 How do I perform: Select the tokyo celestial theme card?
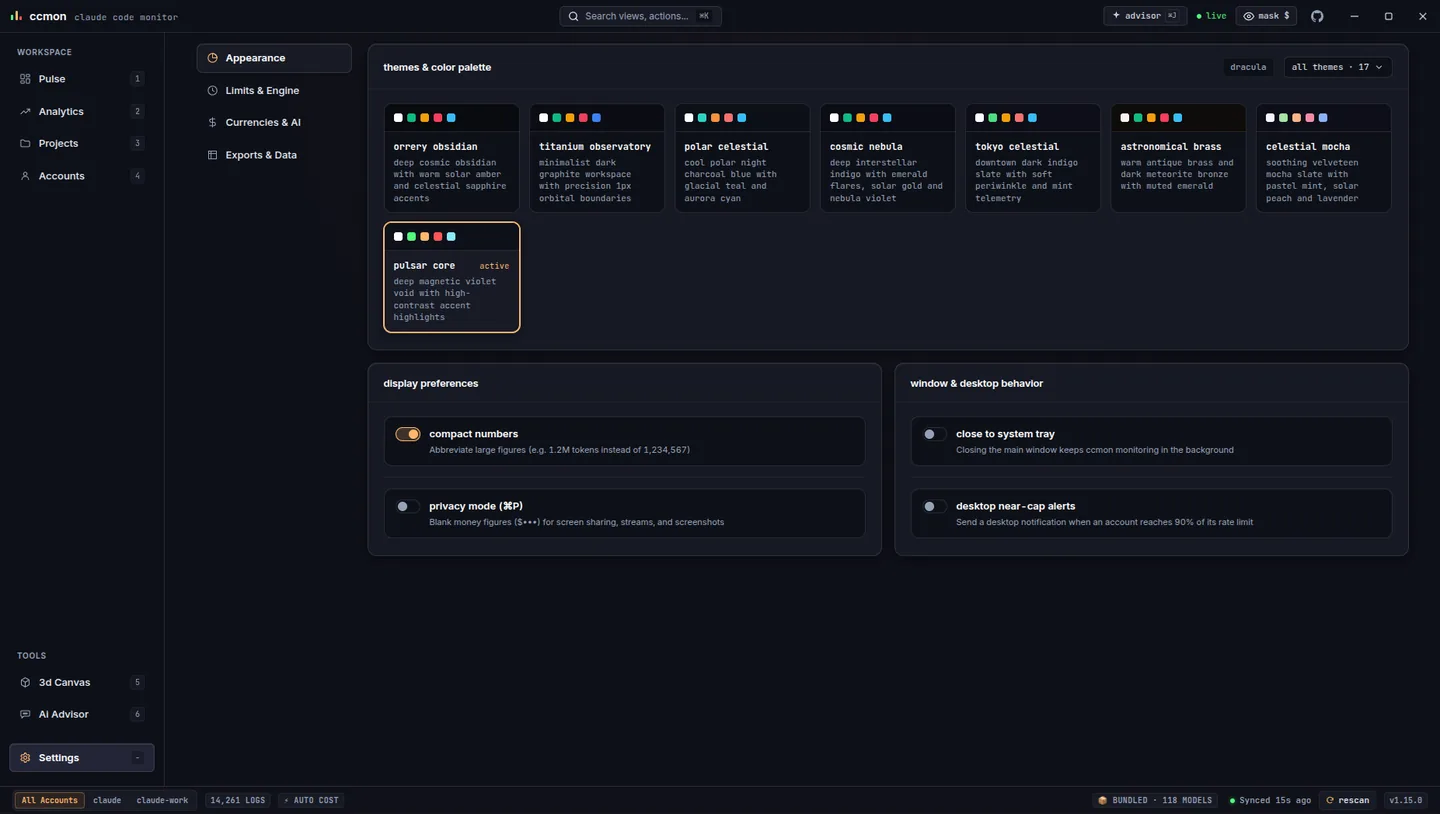point(1033,158)
